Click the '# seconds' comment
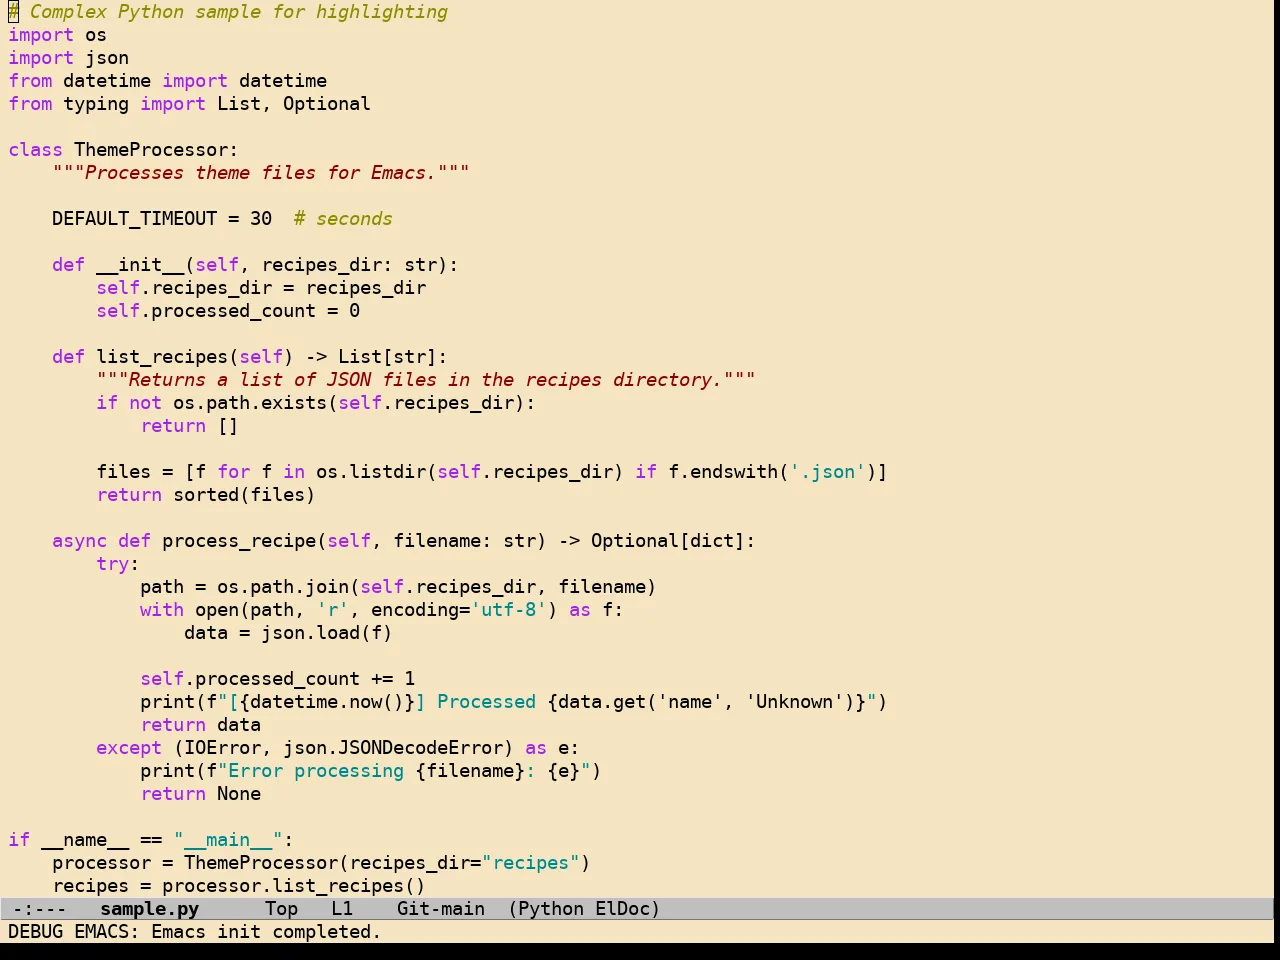The width and height of the screenshot is (1280, 960). tap(343, 219)
